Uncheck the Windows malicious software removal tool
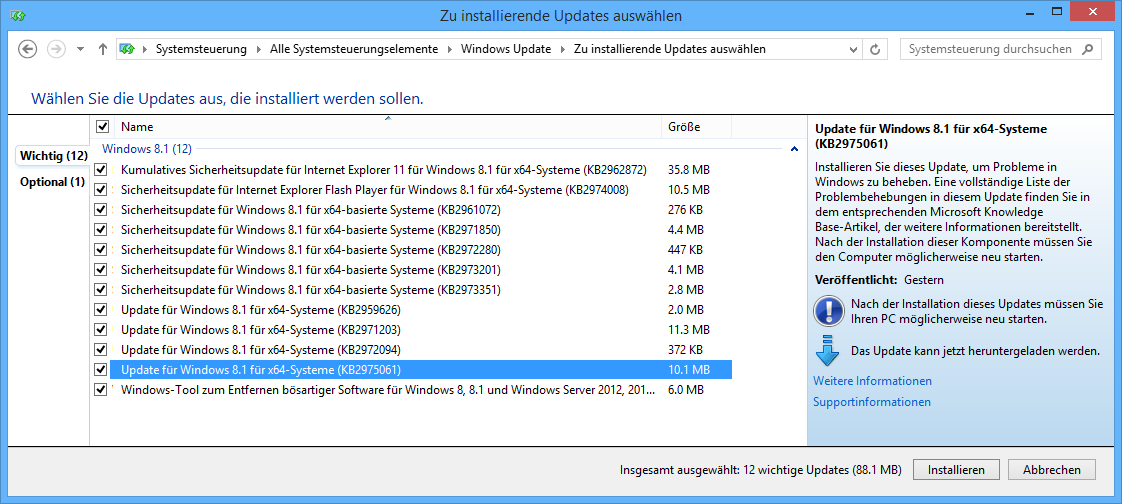Screen dimensions: 1122x504 coord(101,390)
